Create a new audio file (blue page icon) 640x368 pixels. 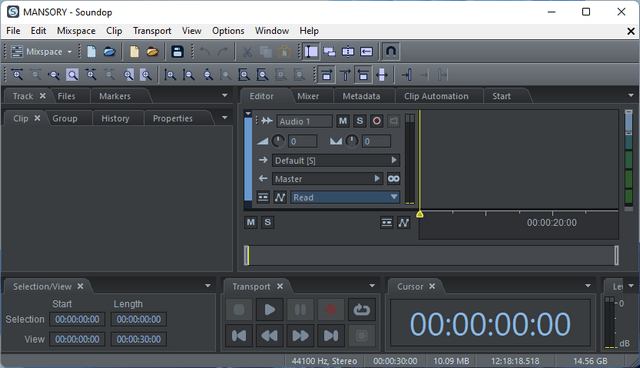click(91, 52)
